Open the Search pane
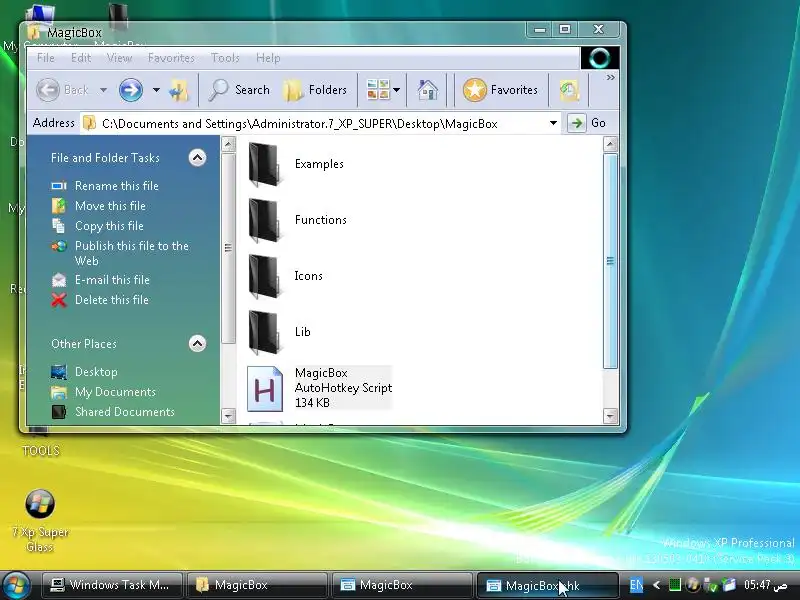The width and height of the screenshot is (800, 600). click(x=239, y=90)
